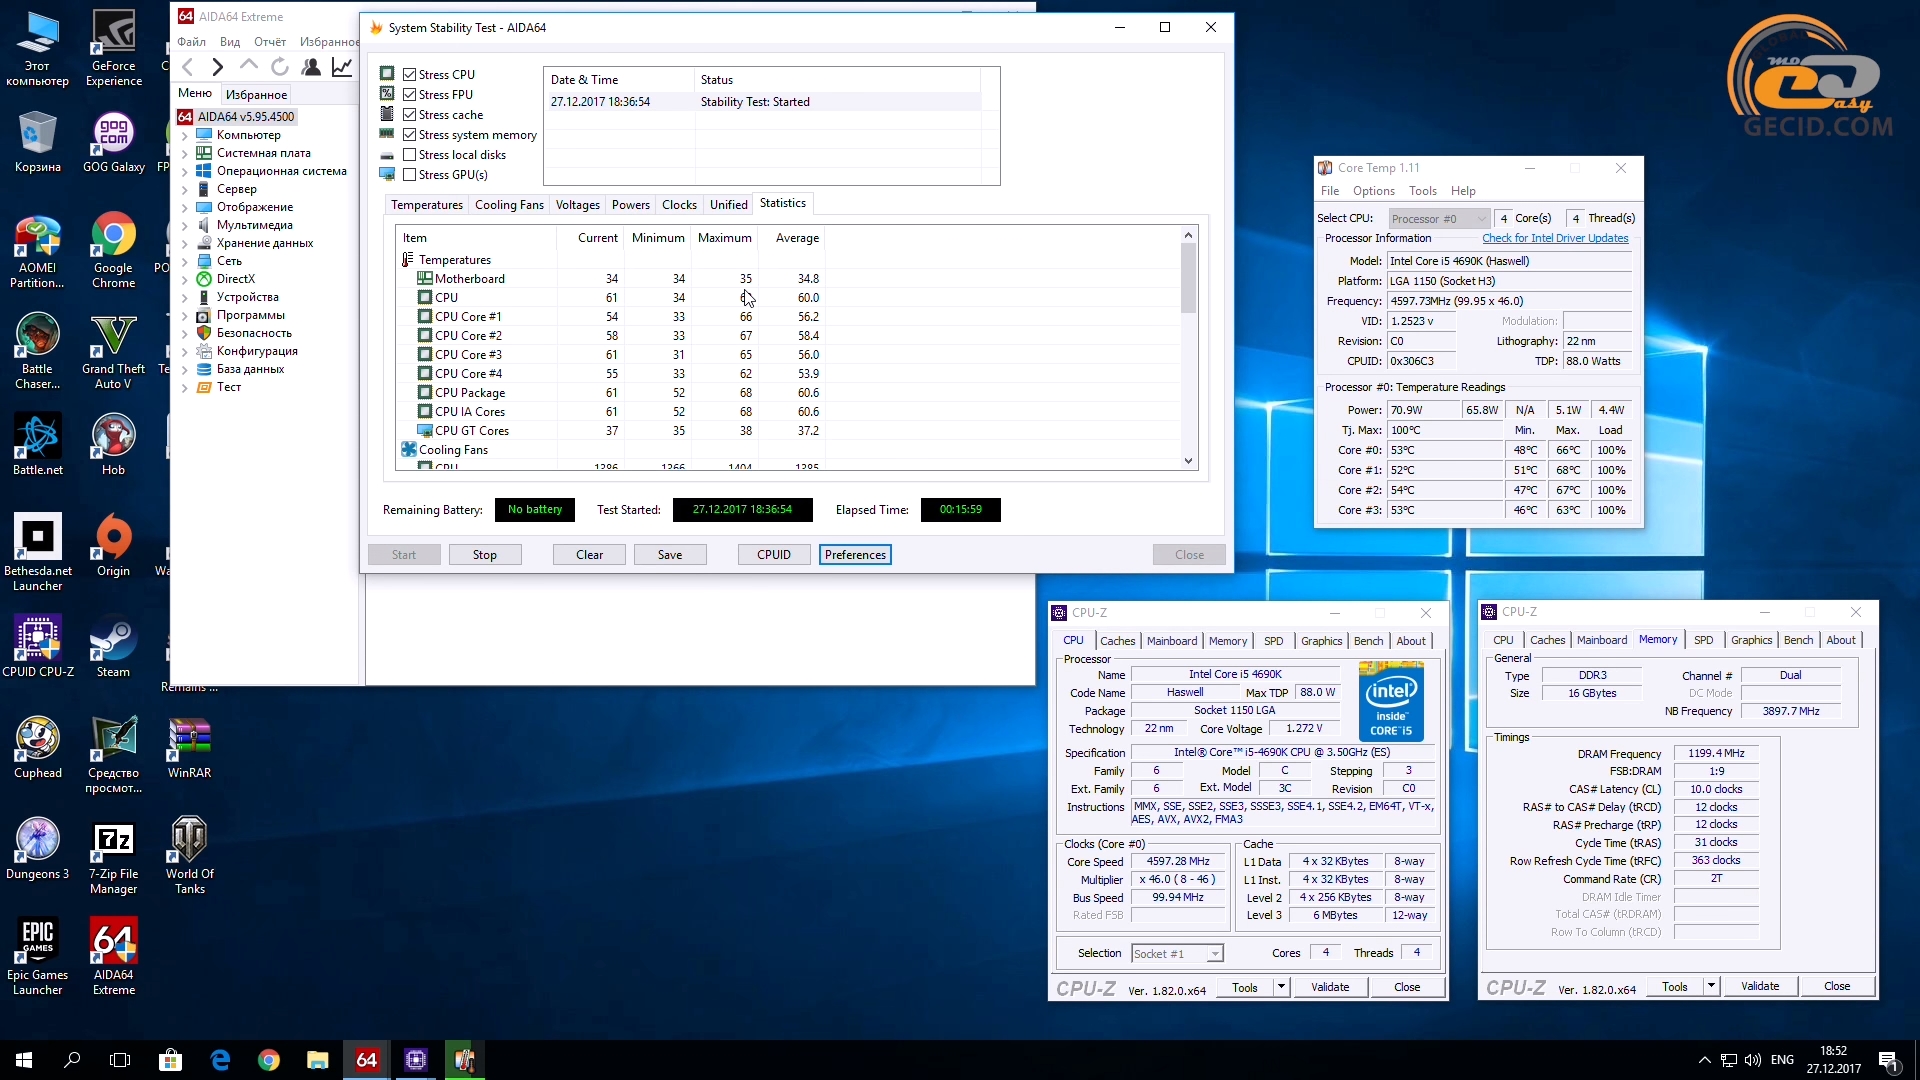1920x1080 pixels.
Task: Click Validate in the right CPU-Z window
Action: click(x=1759, y=986)
